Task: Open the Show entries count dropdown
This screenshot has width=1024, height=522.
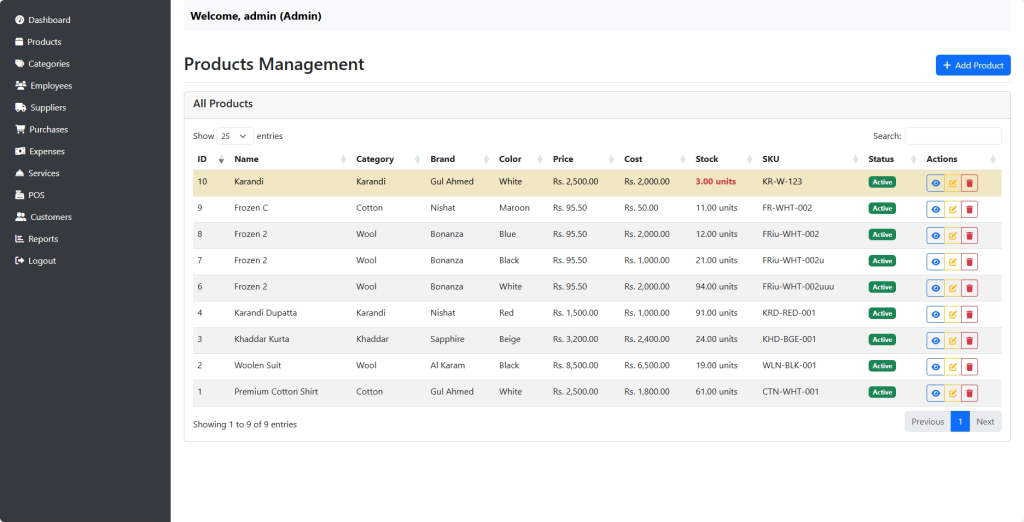Action: coord(235,136)
